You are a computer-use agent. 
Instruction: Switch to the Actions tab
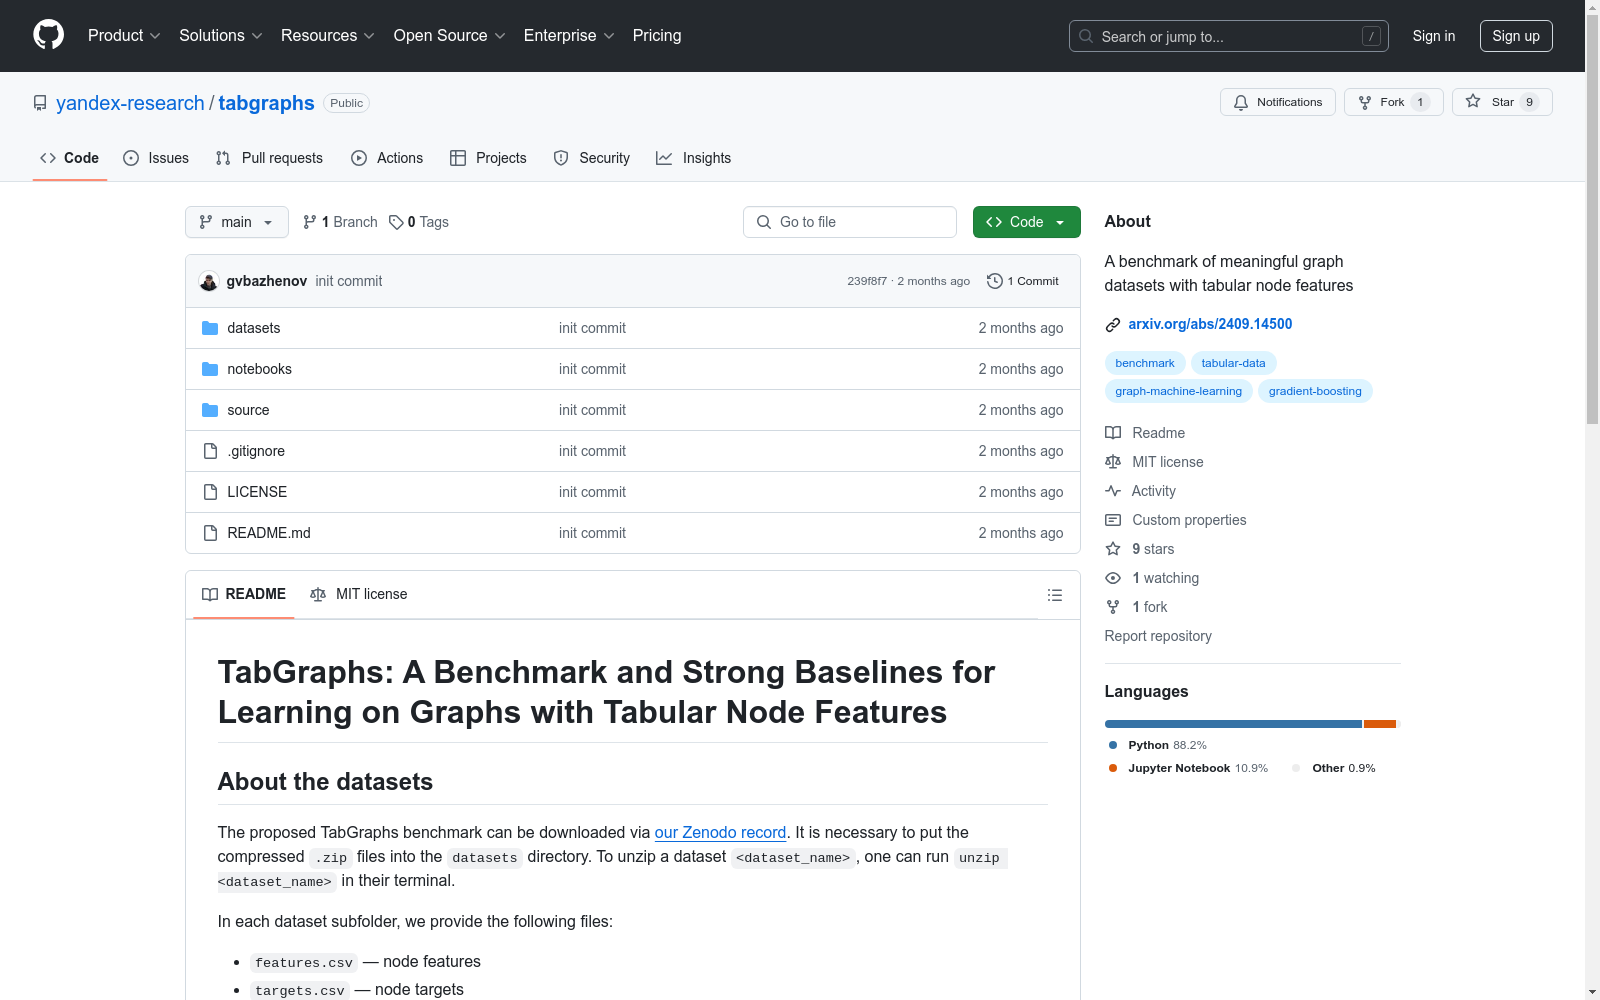pos(387,158)
